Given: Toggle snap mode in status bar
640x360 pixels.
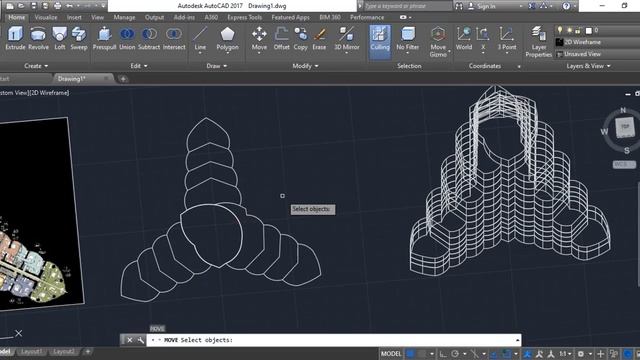Looking at the screenshot, I should (x=422, y=353).
